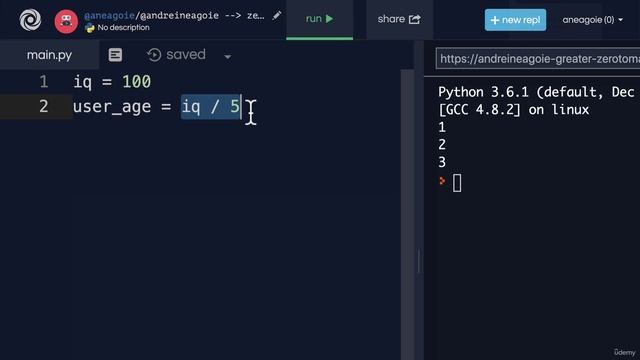Open the red robot user avatar

[x=66, y=21]
